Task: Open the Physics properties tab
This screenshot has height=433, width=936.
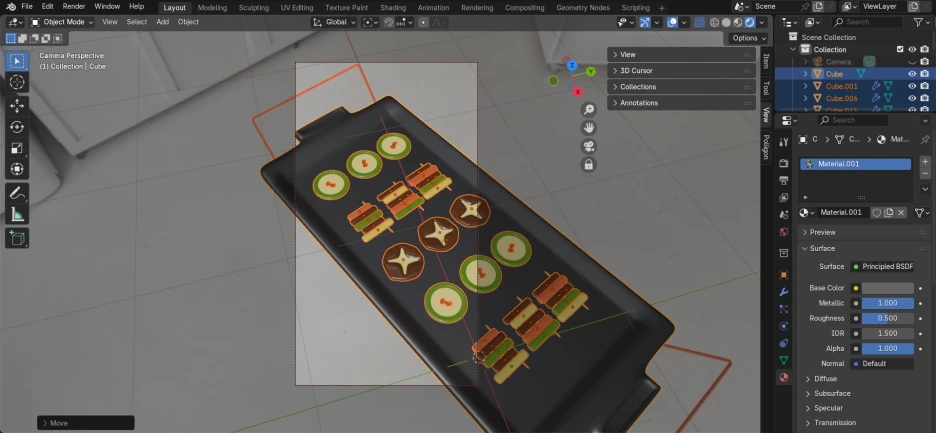Action: (x=784, y=326)
